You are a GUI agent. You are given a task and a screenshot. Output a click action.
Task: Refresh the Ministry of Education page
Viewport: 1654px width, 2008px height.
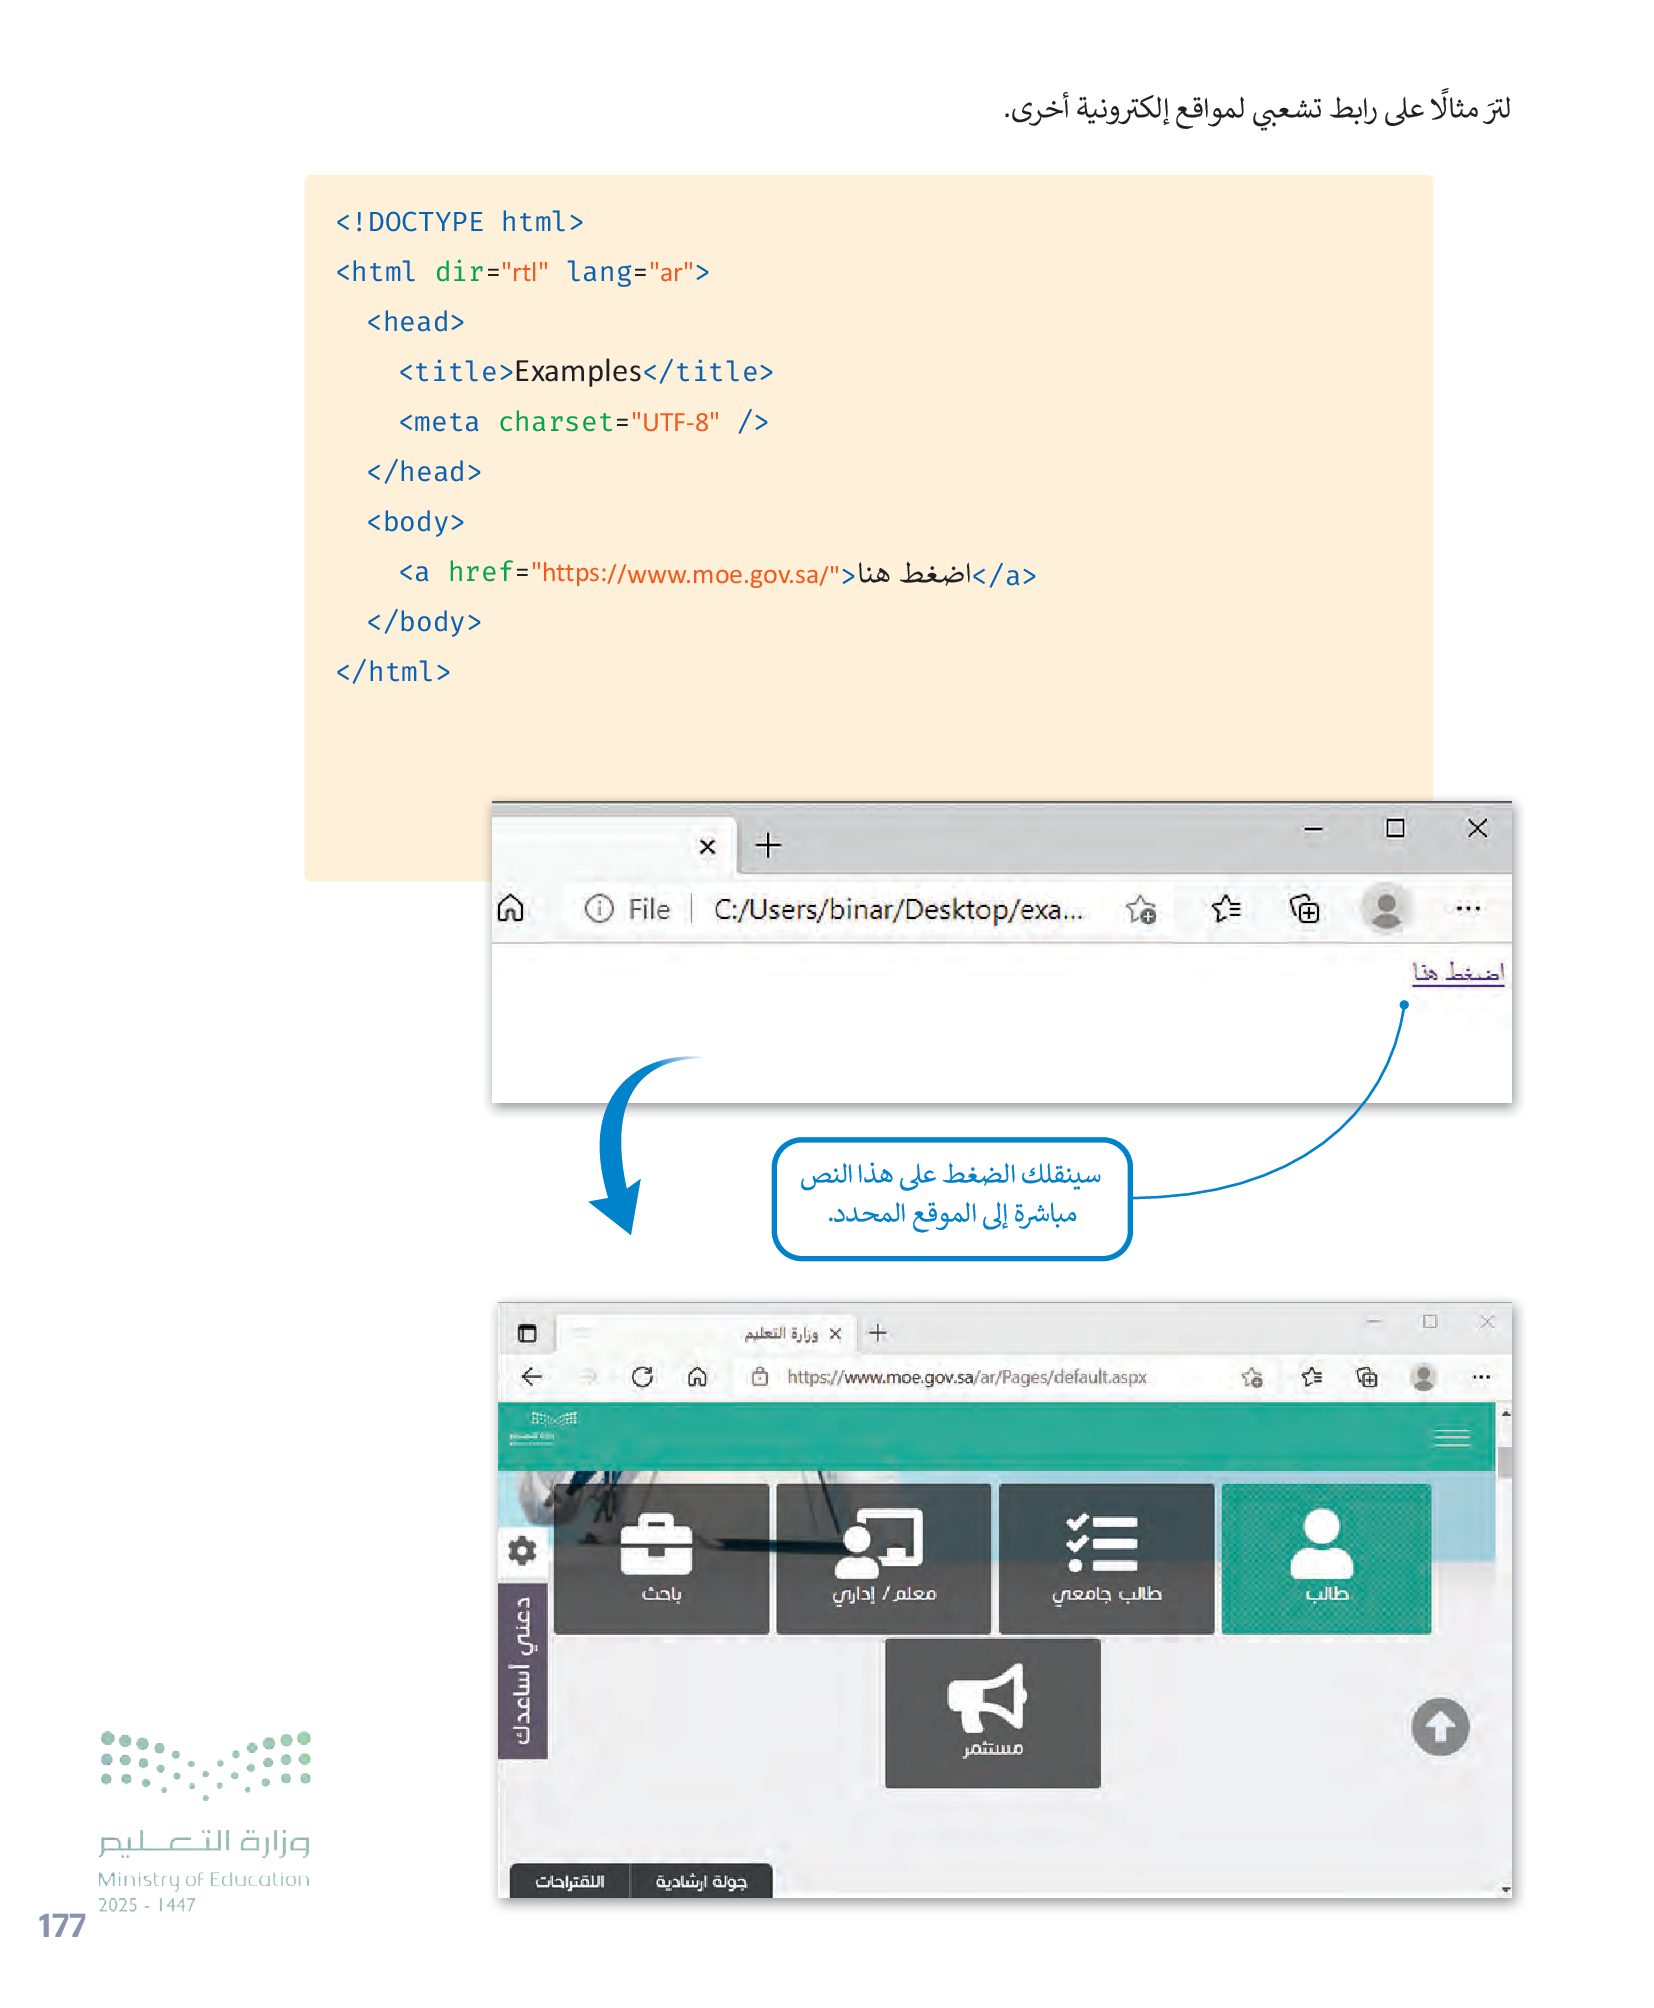(x=642, y=1377)
